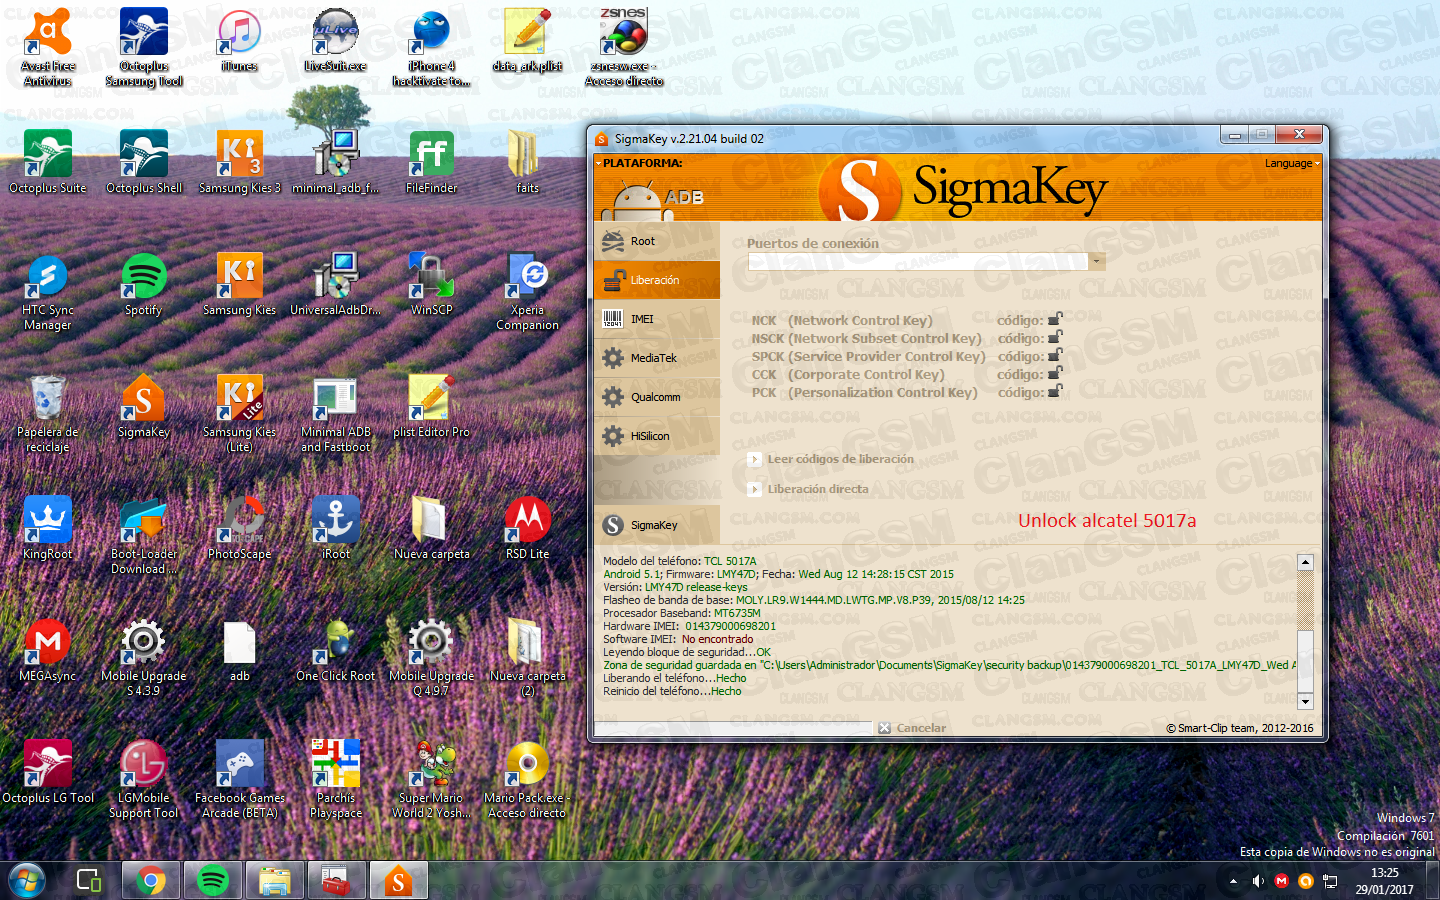Select plist Editor Pro desktop icon

click(x=432, y=406)
